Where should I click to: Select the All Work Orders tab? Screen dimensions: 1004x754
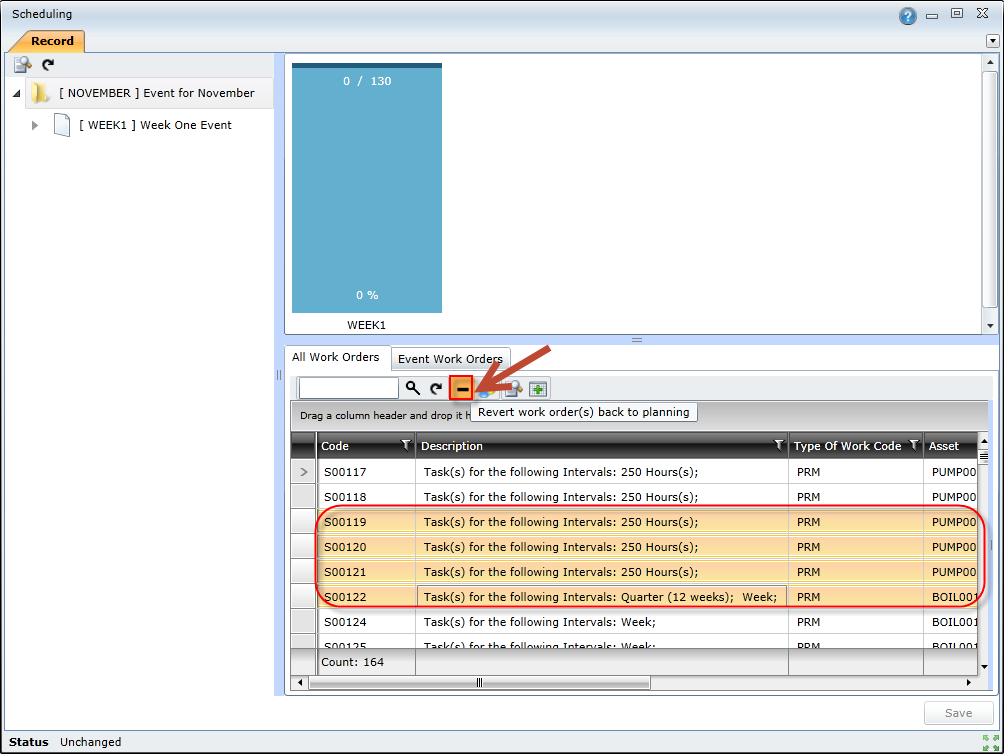(335, 357)
